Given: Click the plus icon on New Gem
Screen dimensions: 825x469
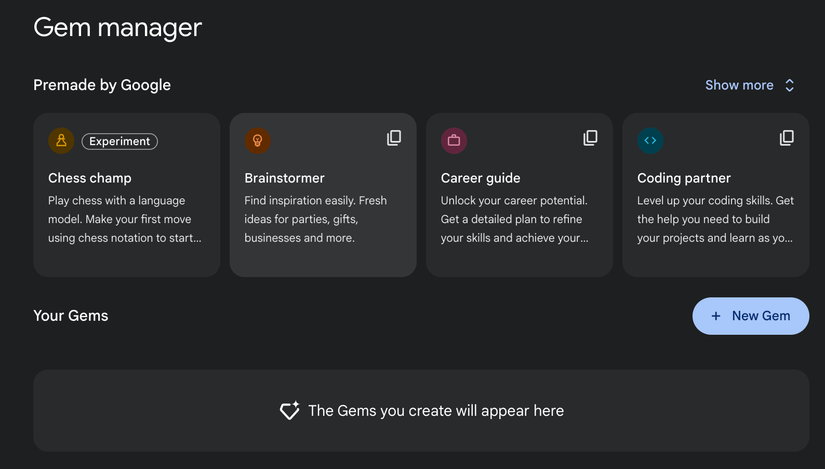Looking at the screenshot, I should click(x=716, y=316).
